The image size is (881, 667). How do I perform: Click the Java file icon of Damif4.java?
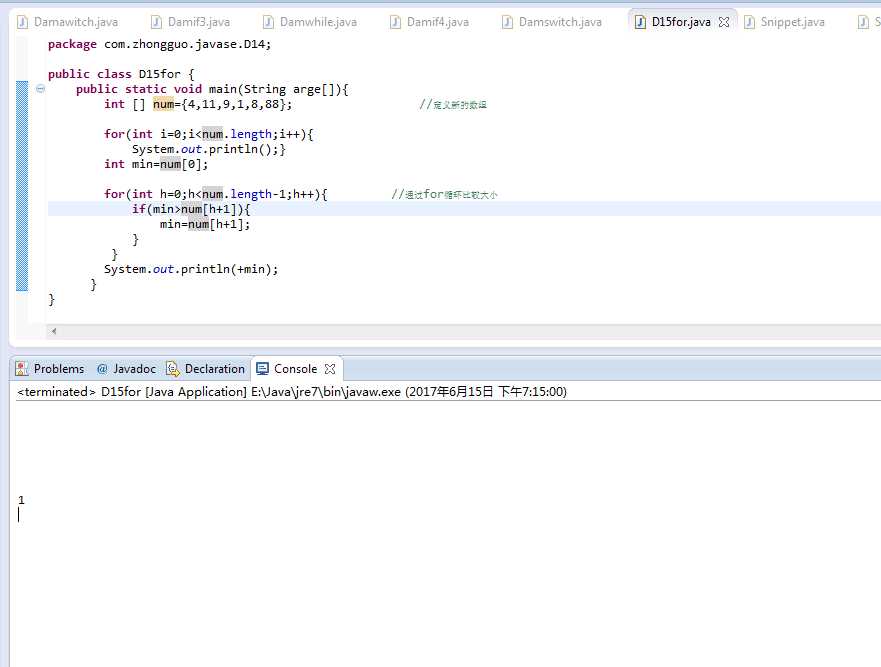tap(396, 22)
